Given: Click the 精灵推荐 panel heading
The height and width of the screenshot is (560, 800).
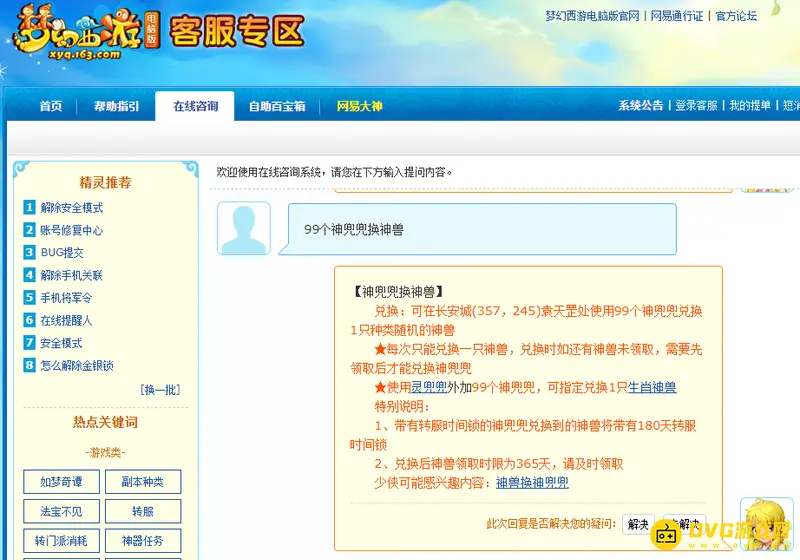Looking at the screenshot, I should (x=106, y=183).
